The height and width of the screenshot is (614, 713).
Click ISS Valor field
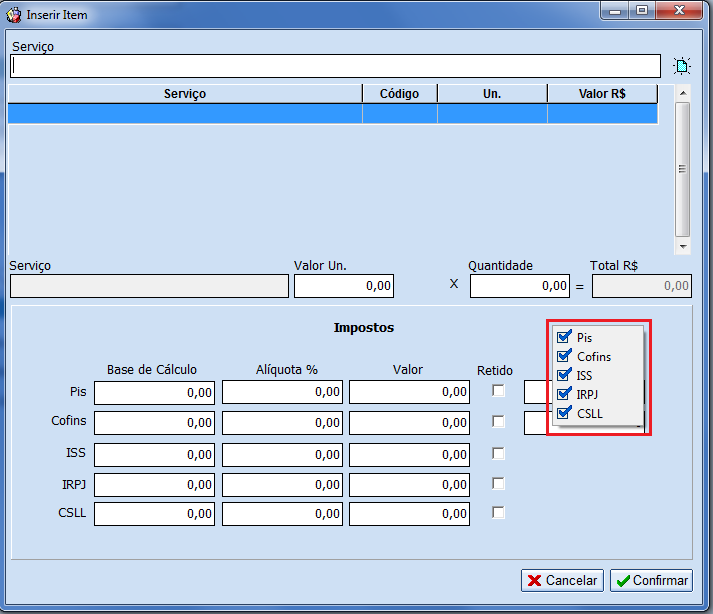click(409, 455)
